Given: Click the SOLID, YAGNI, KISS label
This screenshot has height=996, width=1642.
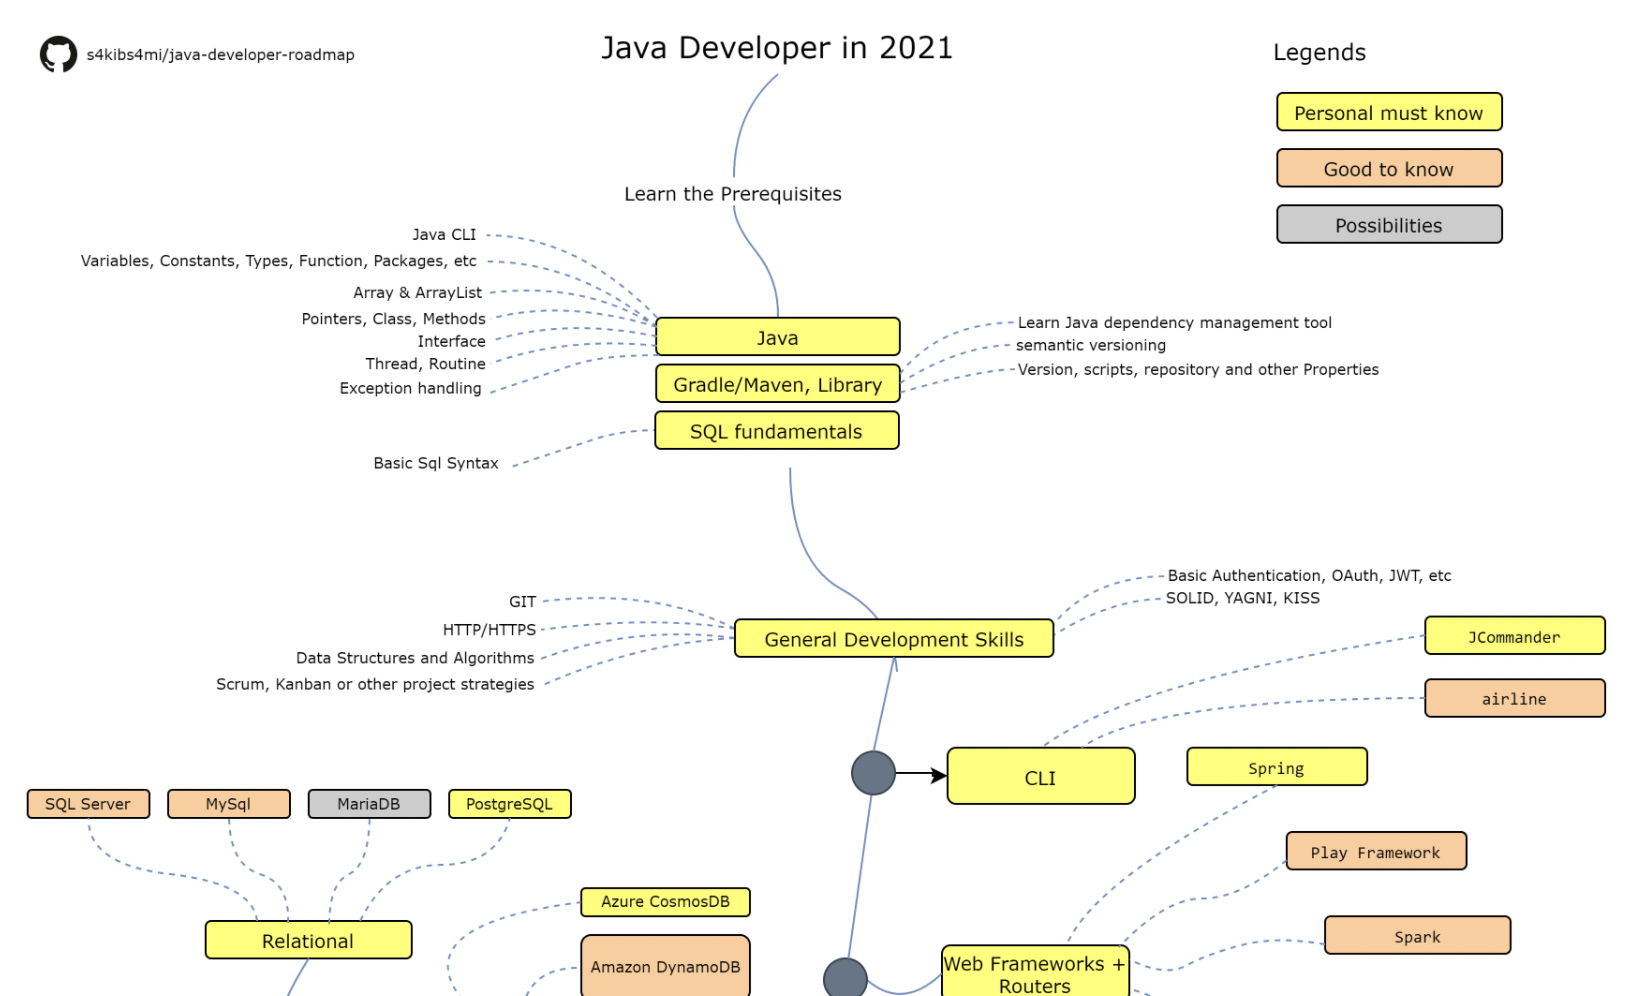Looking at the screenshot, I should coord(1242,598).
